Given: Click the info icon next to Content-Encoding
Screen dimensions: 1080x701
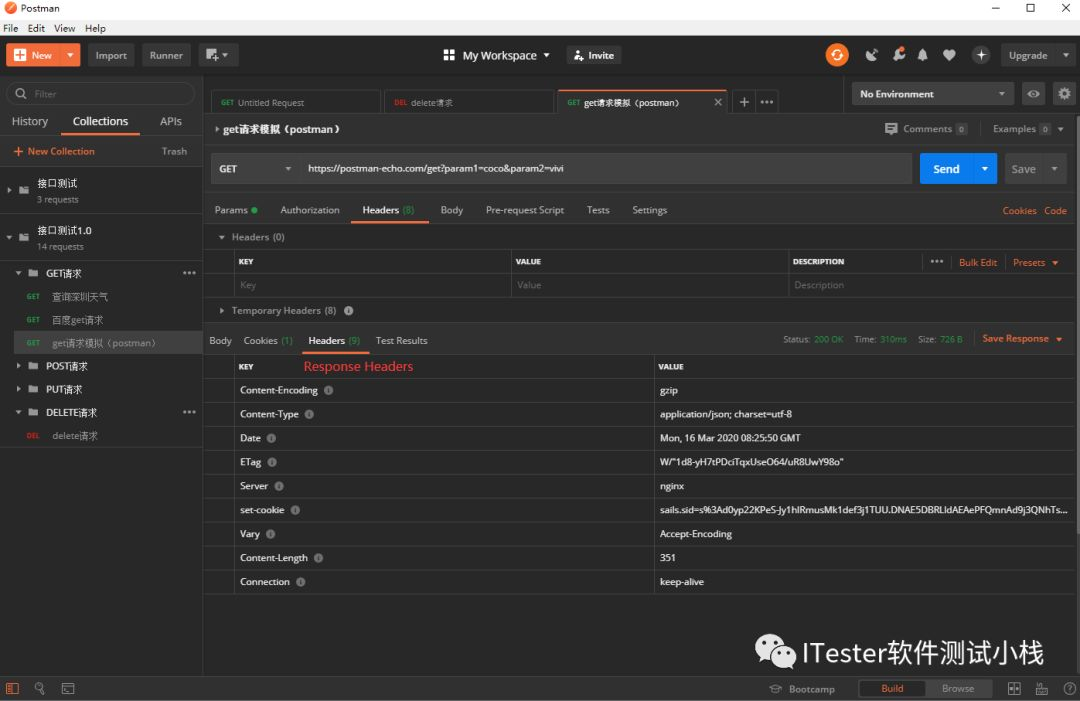Looking at the screenshot, I should (329, 390).
